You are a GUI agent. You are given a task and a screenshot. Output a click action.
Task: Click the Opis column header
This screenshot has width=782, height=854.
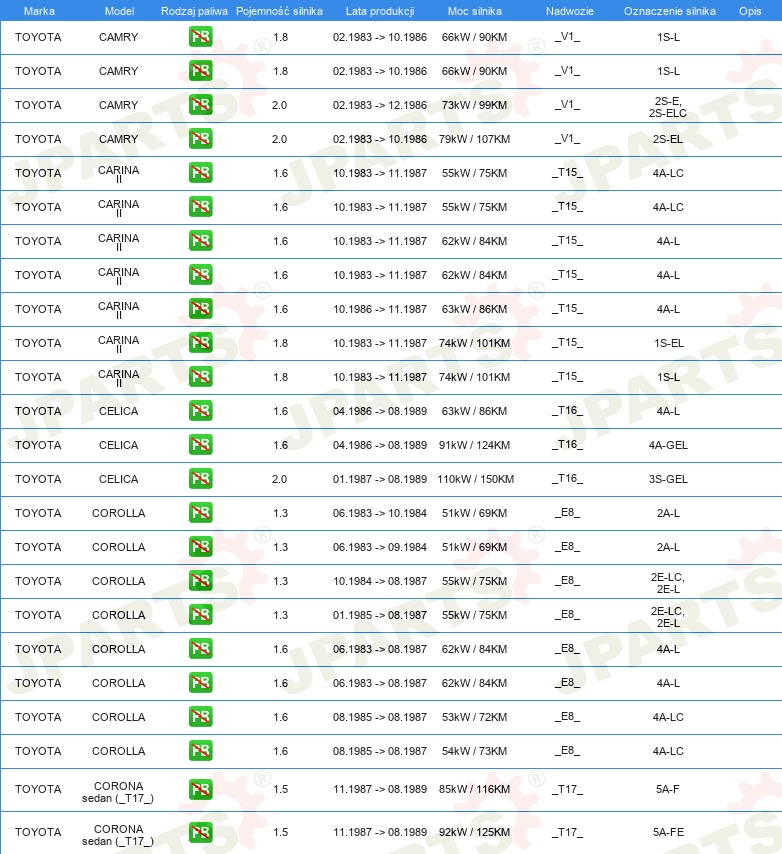click(x=750, y=11)
